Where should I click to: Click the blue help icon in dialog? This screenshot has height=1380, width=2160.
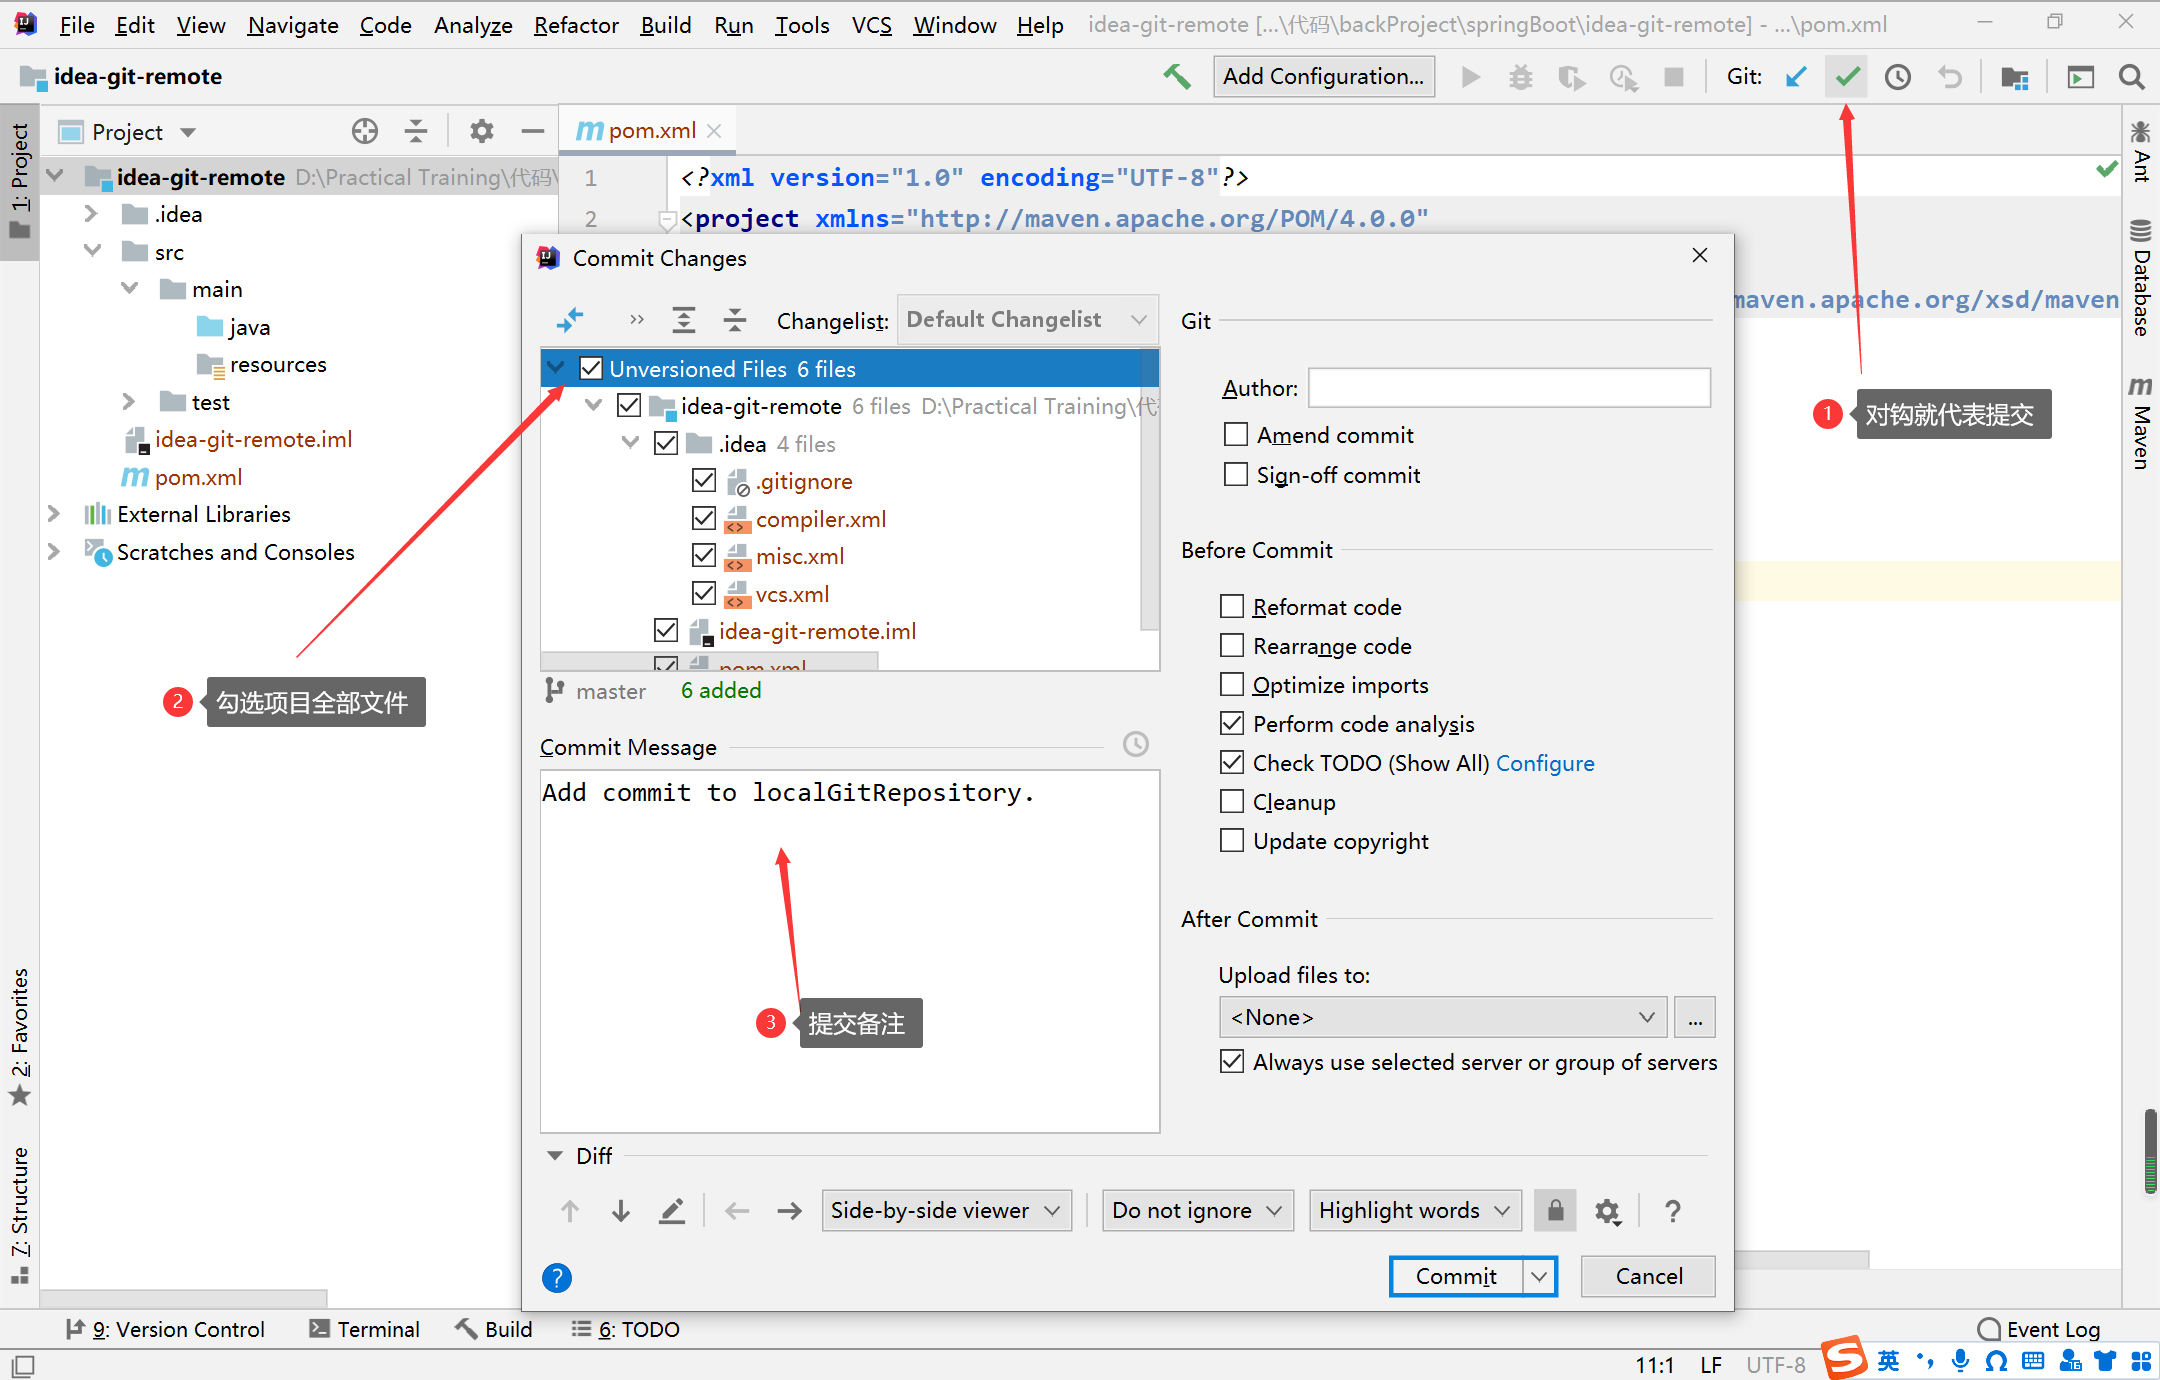557,1277
